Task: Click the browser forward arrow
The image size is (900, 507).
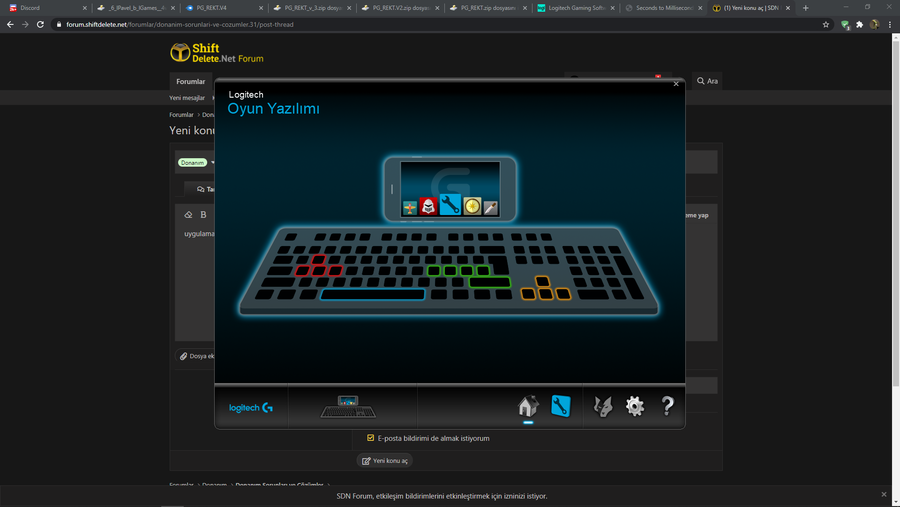Action: pyautogui.click(x=25, y=25)
